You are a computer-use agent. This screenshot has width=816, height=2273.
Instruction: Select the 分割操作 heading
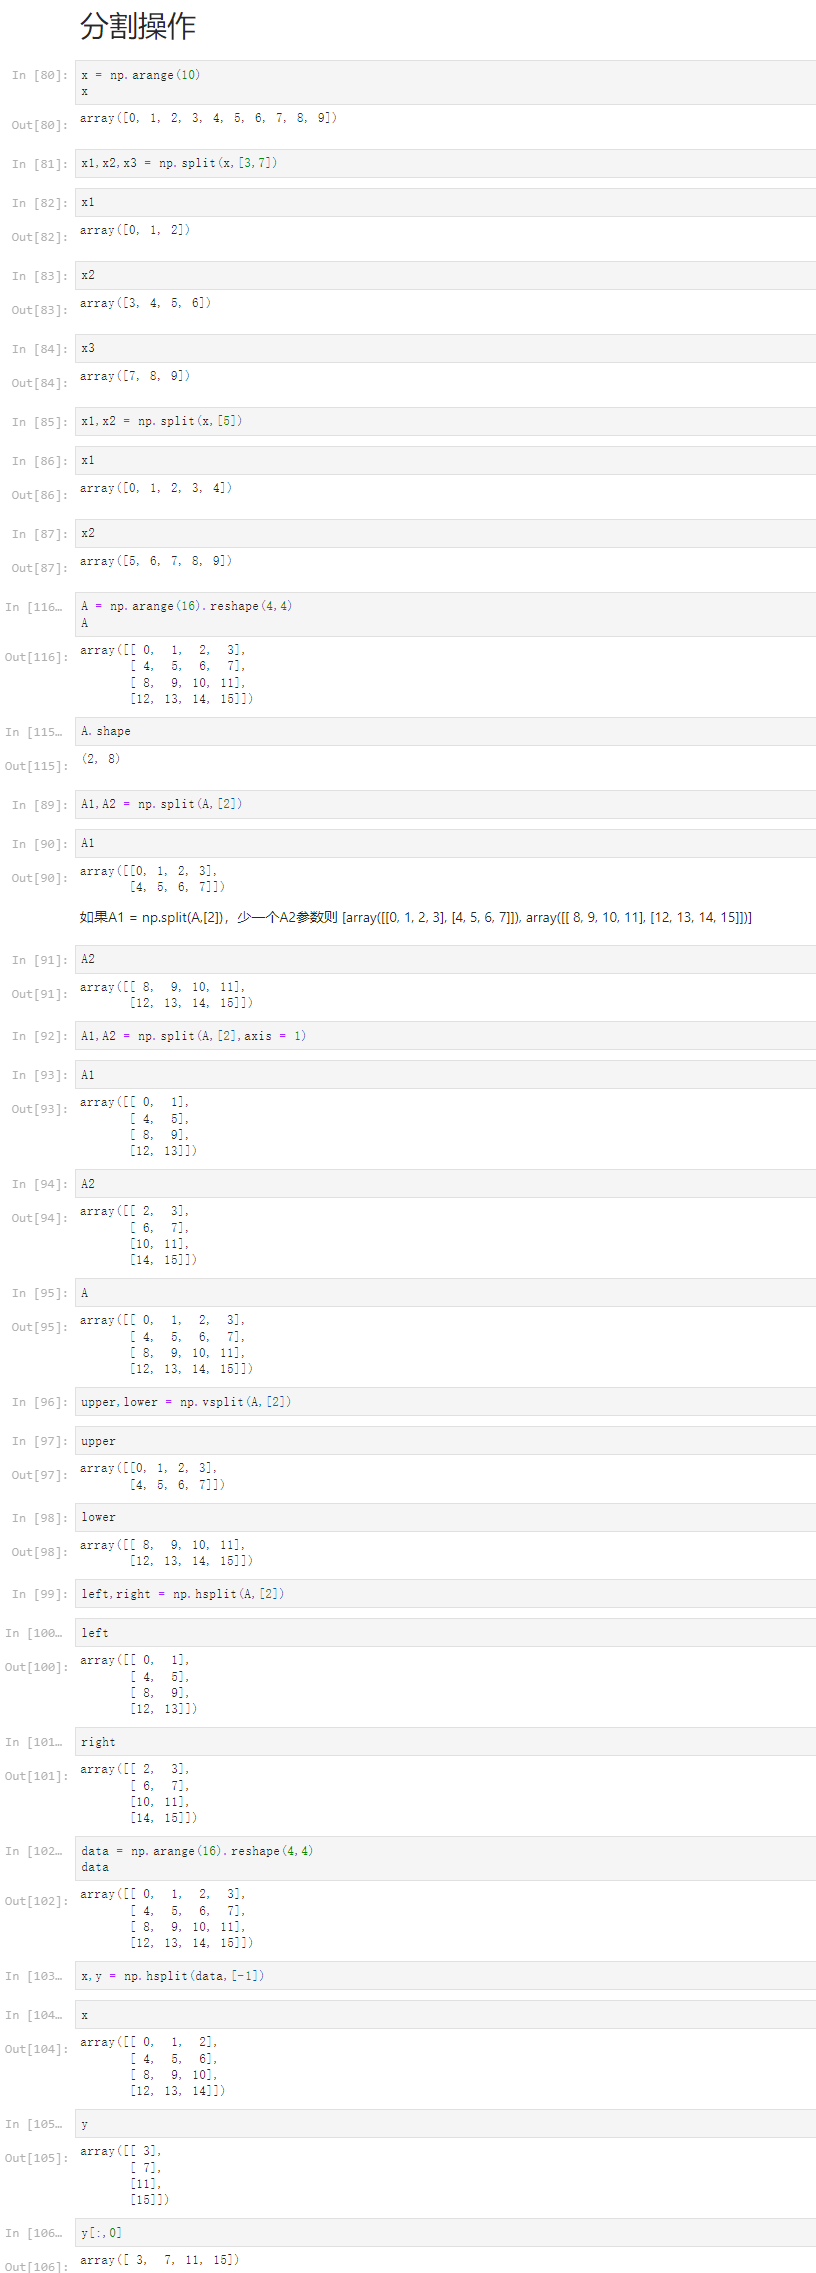coord(138,26)
